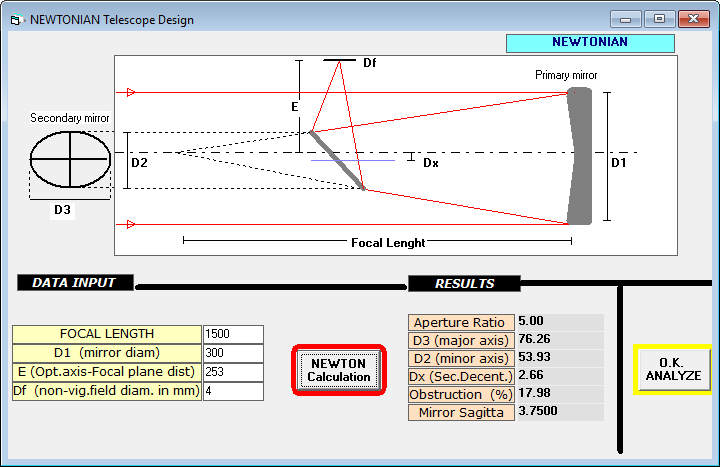Minimize the NEWTONIAN Telescope Design window

pyautogui.click(x=625, y=19)
